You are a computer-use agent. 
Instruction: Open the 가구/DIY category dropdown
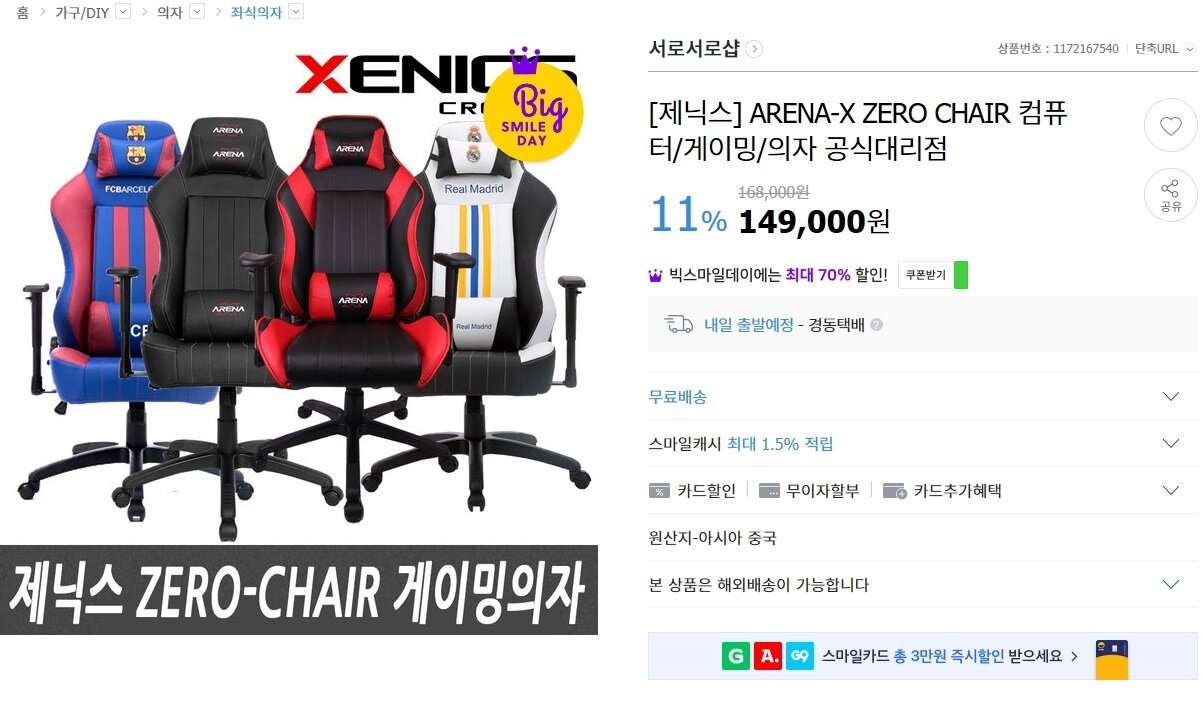123,12
